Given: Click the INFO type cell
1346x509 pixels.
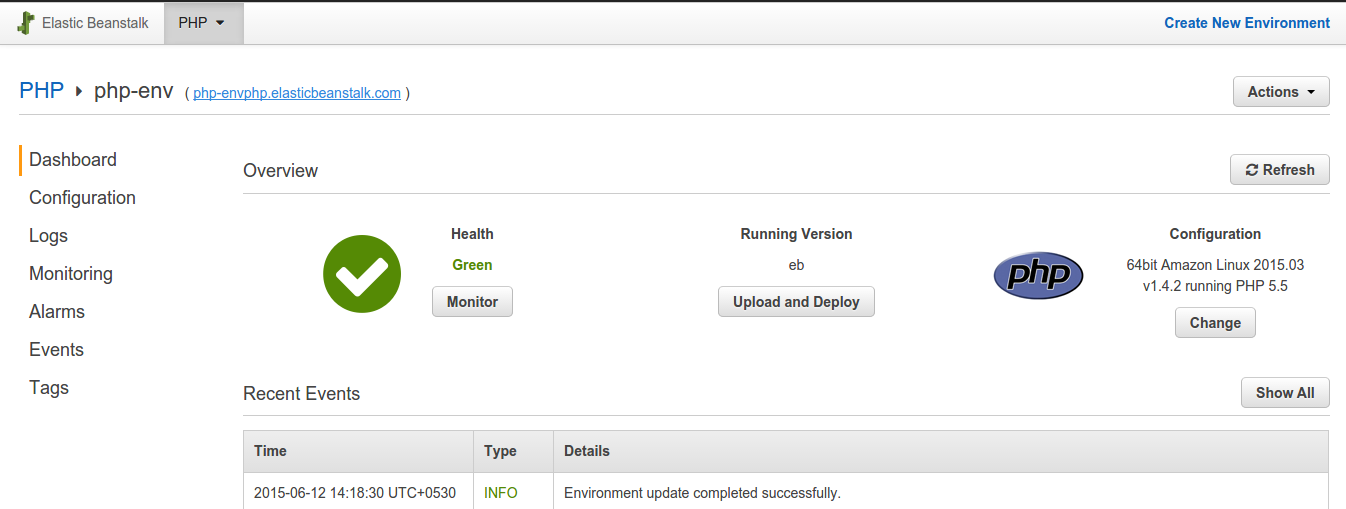Looking at the screenshot, I should click(501, 493).
